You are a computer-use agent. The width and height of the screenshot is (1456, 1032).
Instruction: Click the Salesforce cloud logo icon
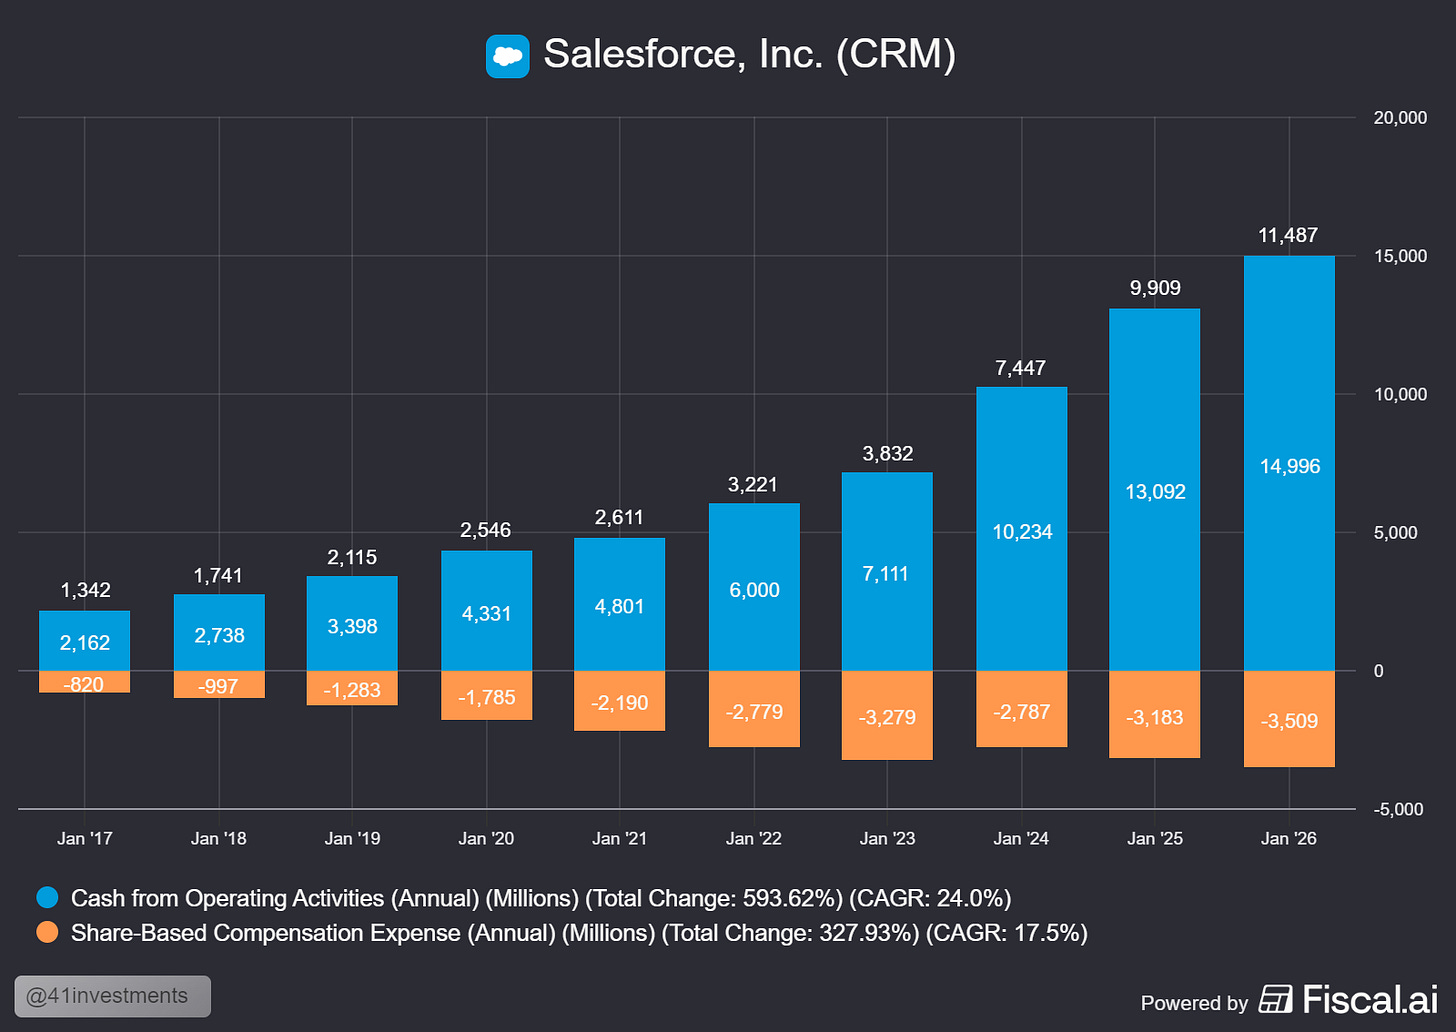[507, 56]
